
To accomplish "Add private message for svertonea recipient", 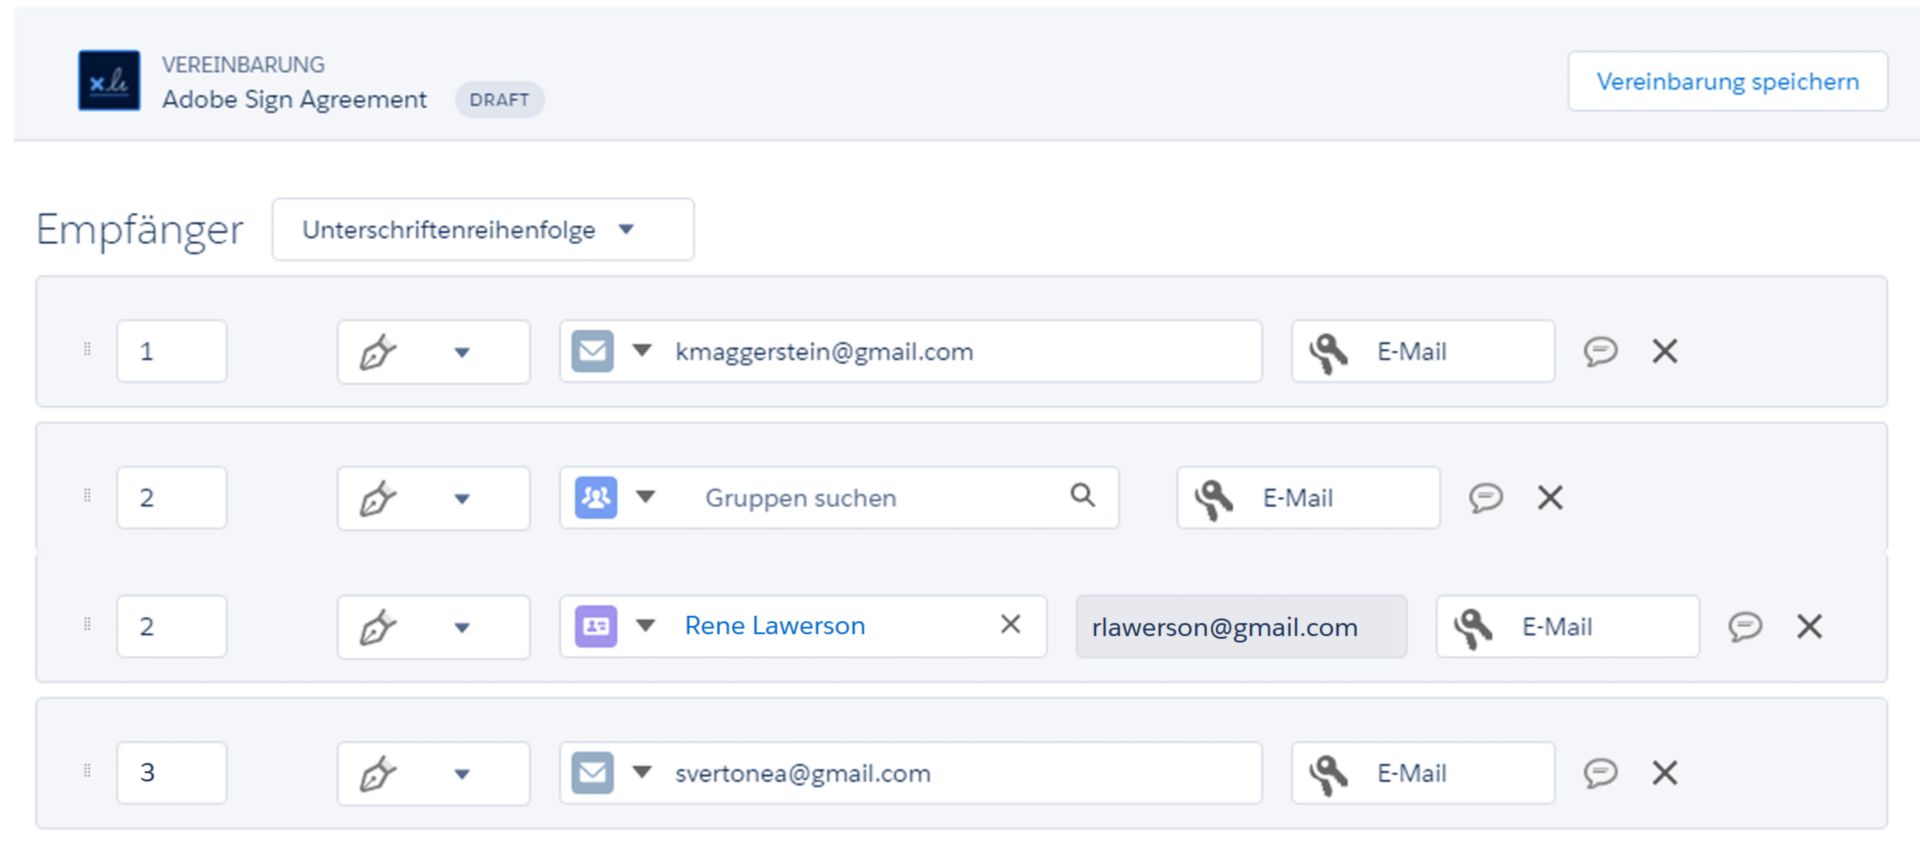I will (1600, 772).
